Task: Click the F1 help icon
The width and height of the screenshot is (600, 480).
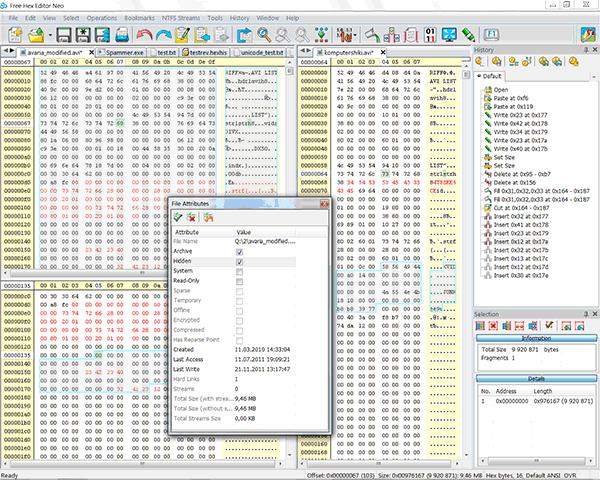Action: pos(492,34)
